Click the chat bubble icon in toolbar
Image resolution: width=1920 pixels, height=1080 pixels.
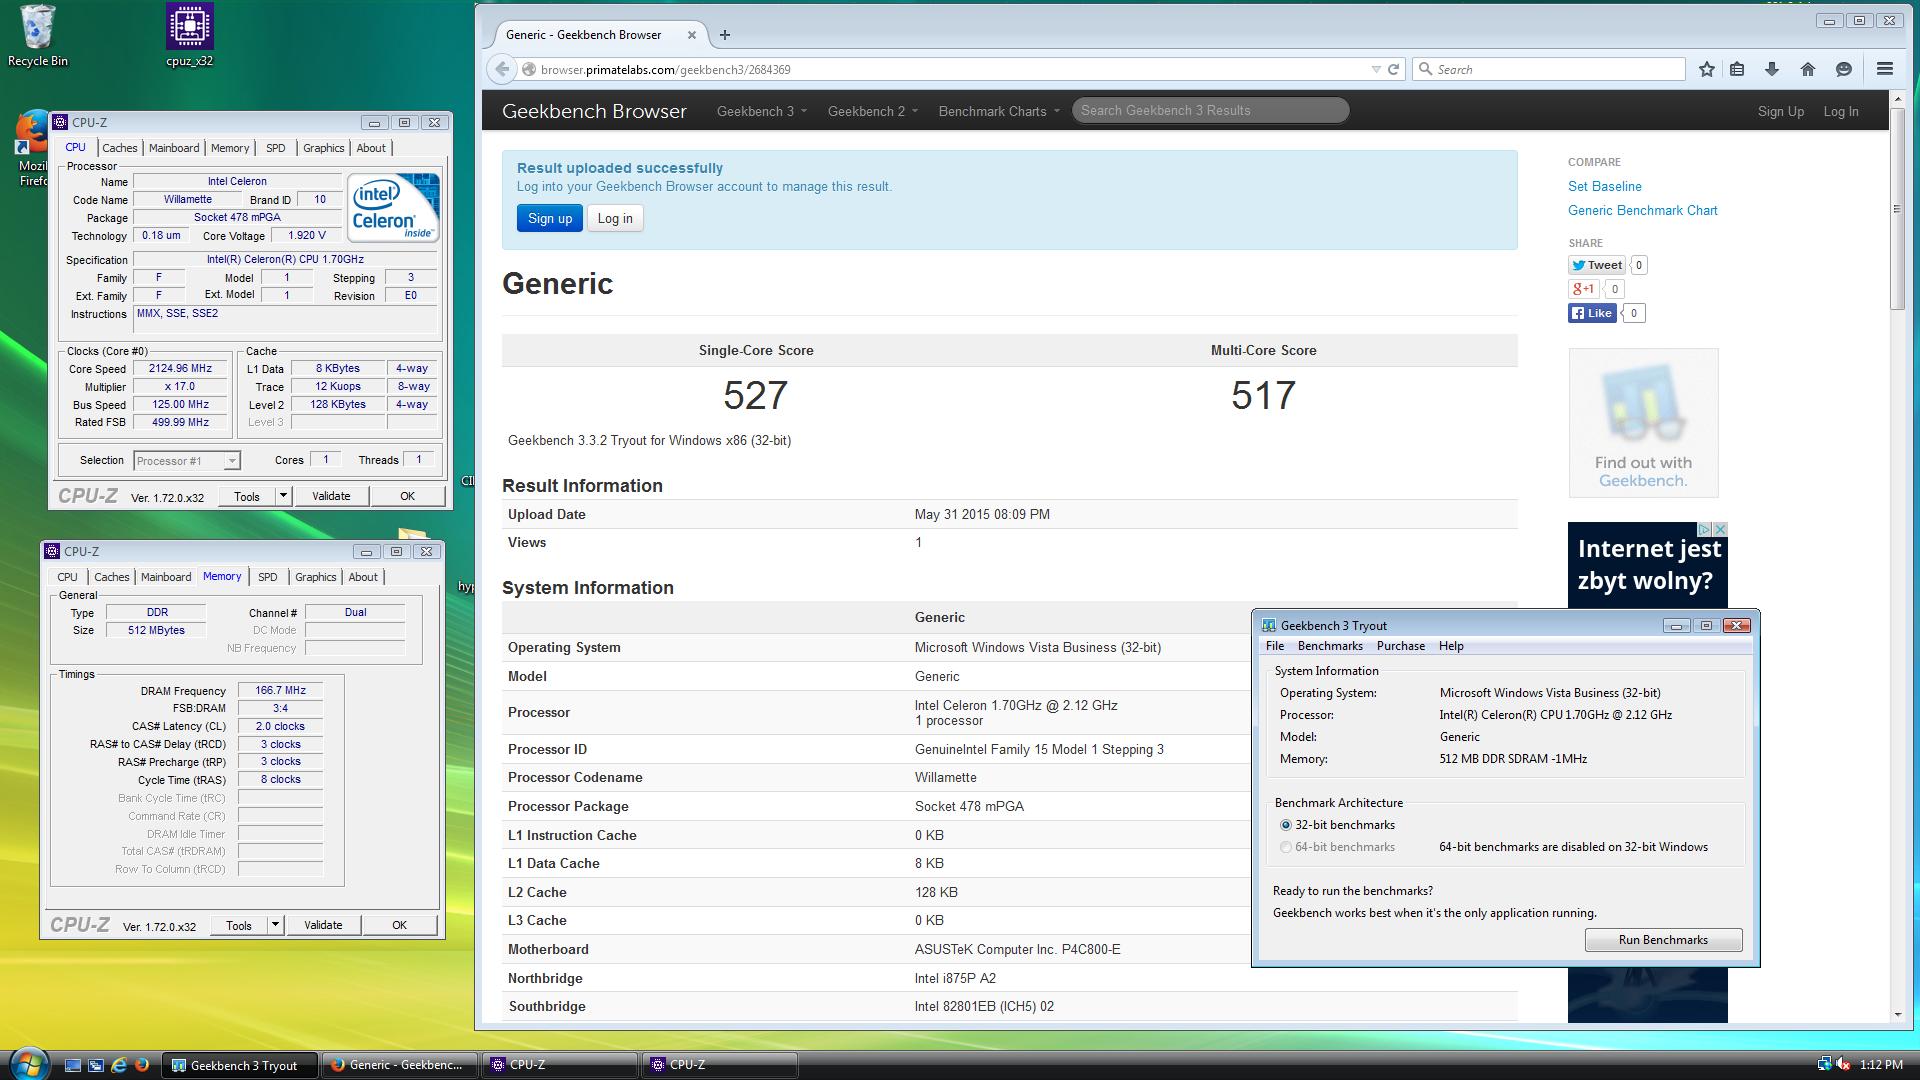coord(1844,69)
